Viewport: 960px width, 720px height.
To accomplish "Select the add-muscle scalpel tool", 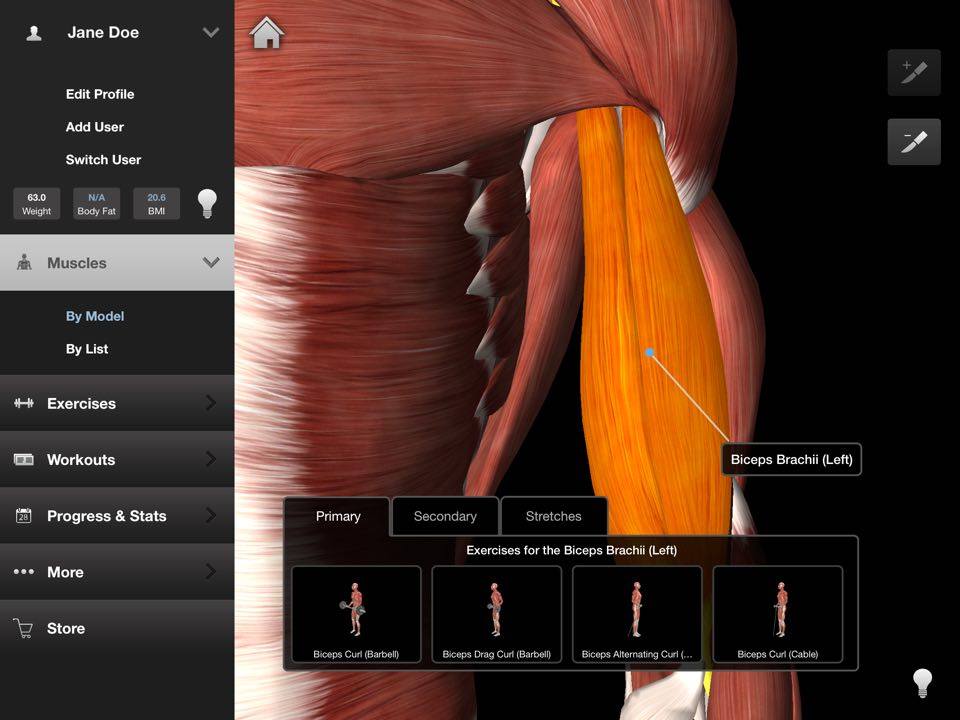I will tap(913, 72).
